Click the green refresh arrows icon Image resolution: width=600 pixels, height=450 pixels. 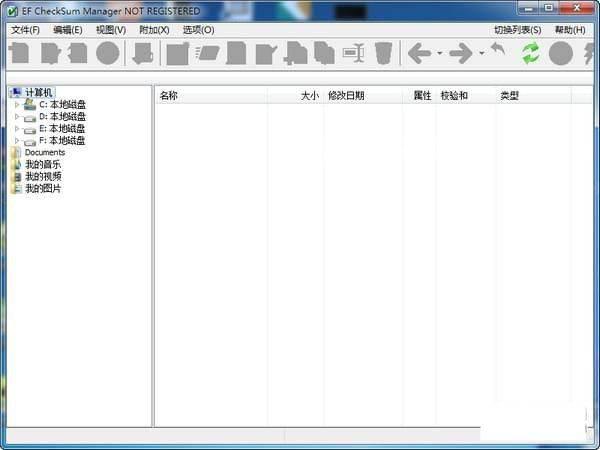tap(531, 53)
